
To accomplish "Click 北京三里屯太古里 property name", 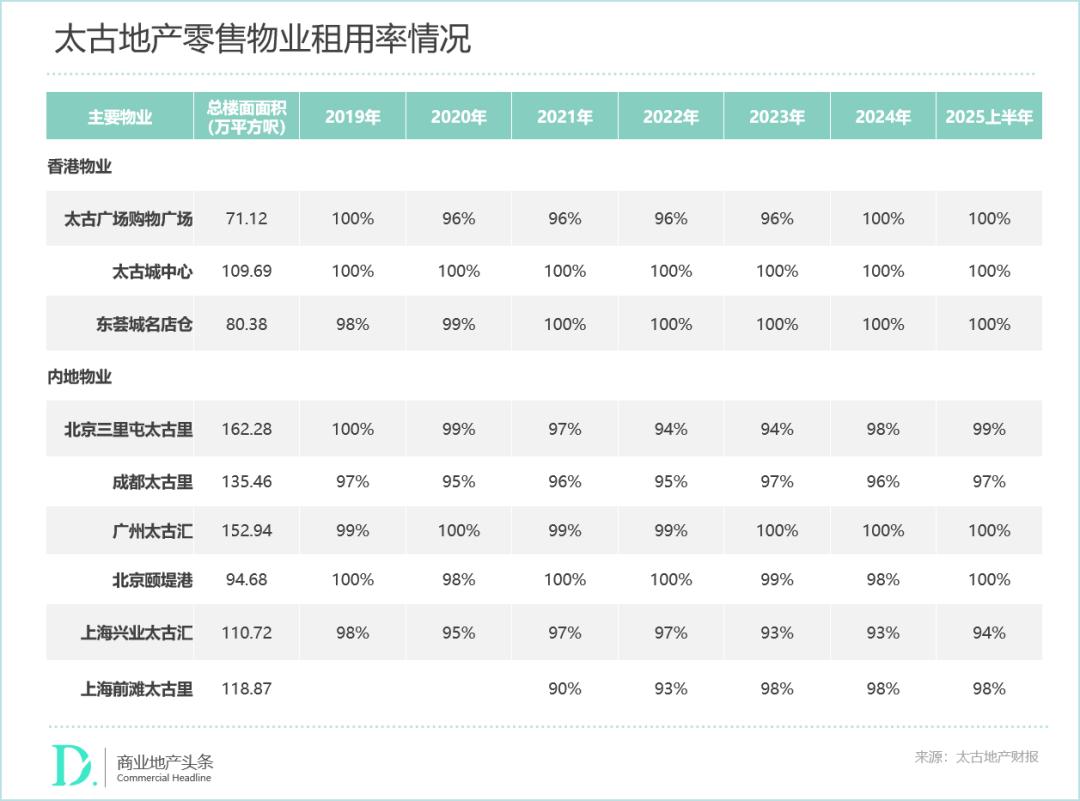I will point(128,429).
